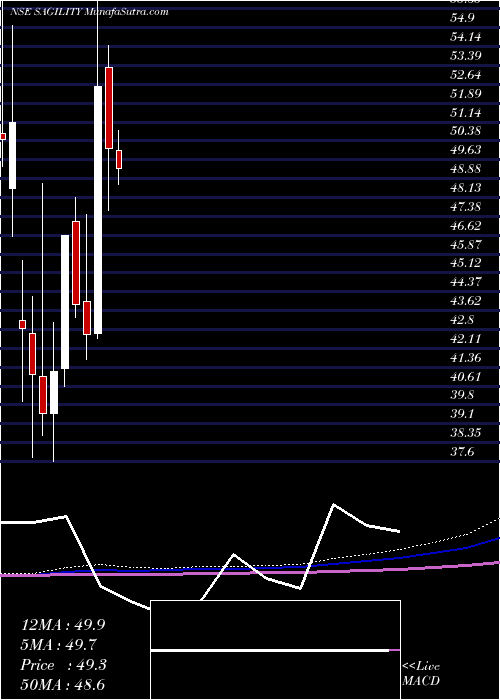Click the 41.36 price axis label
Viewport: 500px width, 700px height.
(x=466, y=358)
